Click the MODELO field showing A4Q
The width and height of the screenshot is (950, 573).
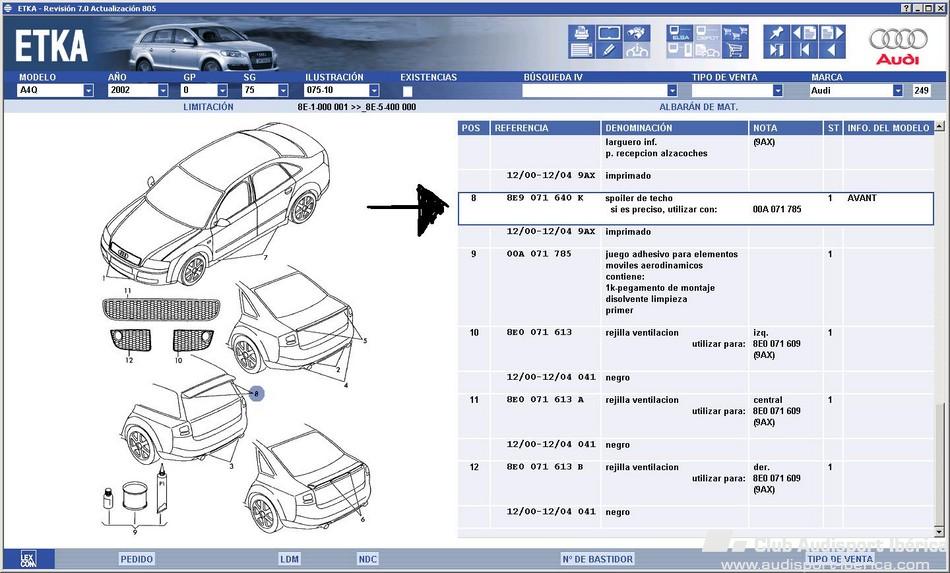(x=50, y=90)
